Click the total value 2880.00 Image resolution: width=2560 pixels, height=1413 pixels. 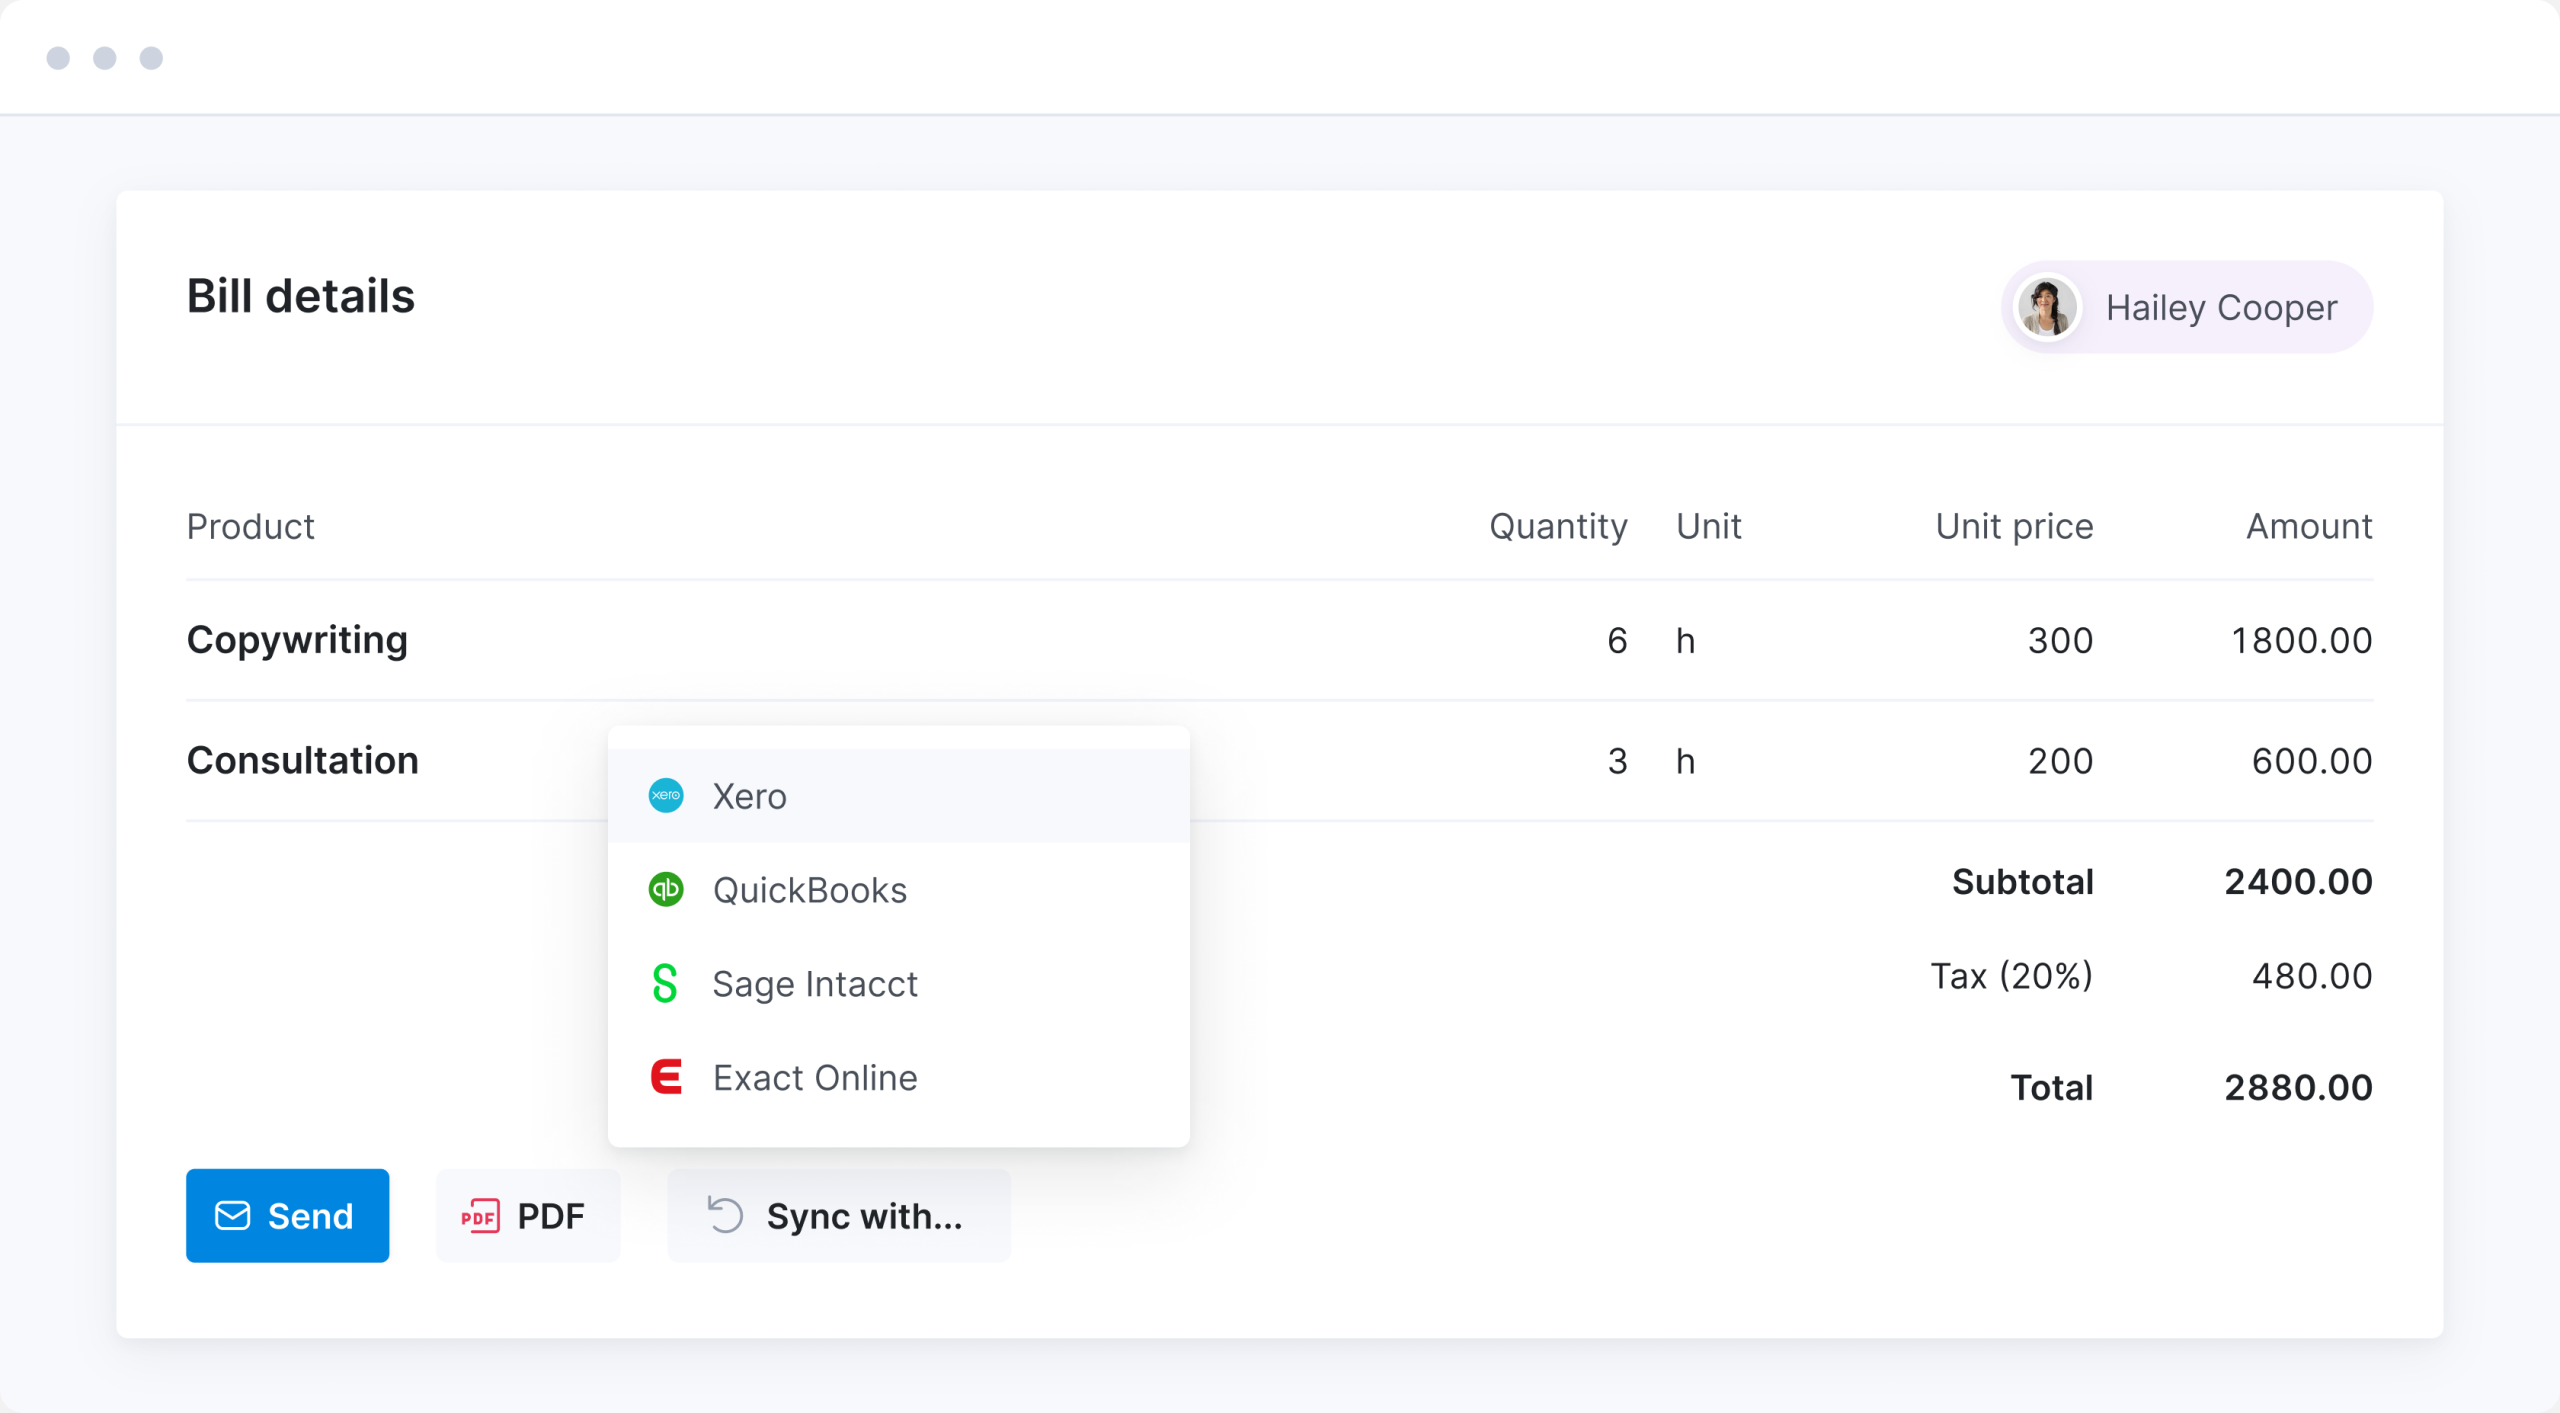pos(2298,1087)
